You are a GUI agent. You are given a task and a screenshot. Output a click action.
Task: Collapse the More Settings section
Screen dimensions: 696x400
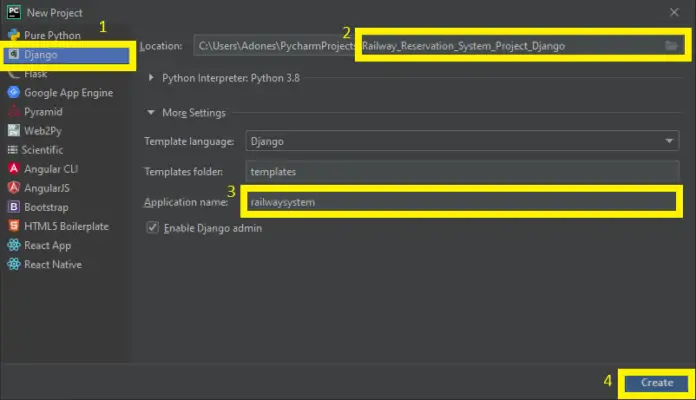[152, 112]
